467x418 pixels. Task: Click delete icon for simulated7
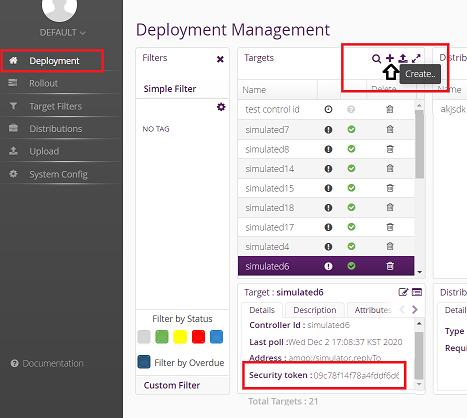click(390, 129)
